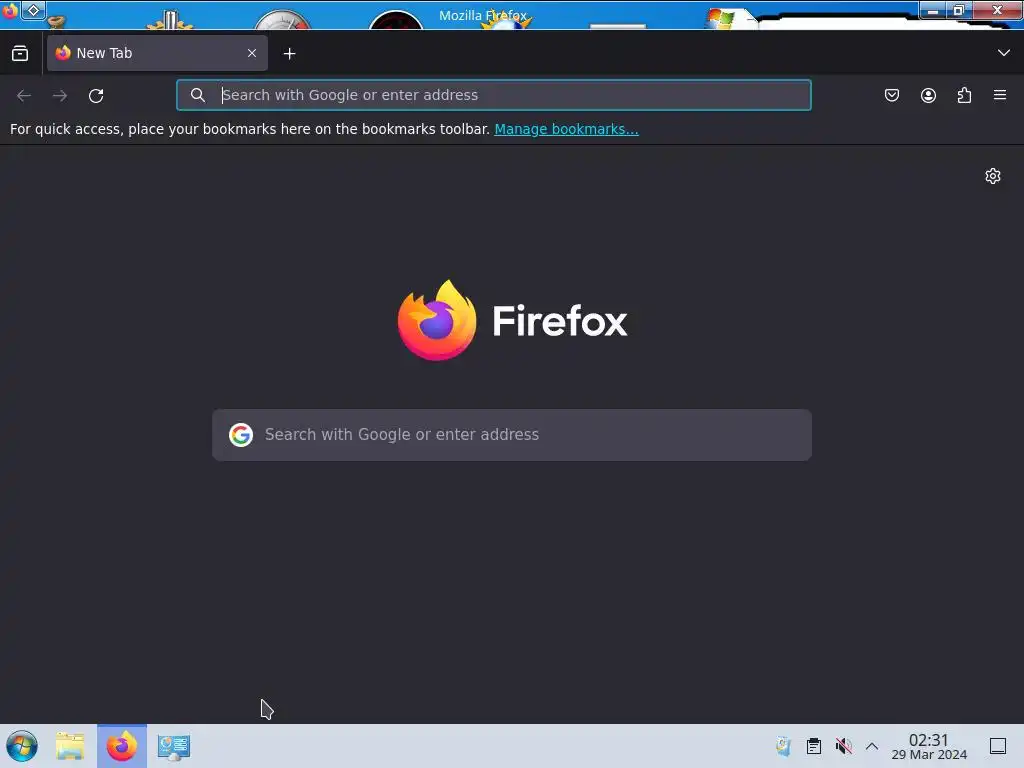Viewport: 1024px width, 768px height.
Task: Maximize the Mozilla Firefox window
Action: pos(959,10)
